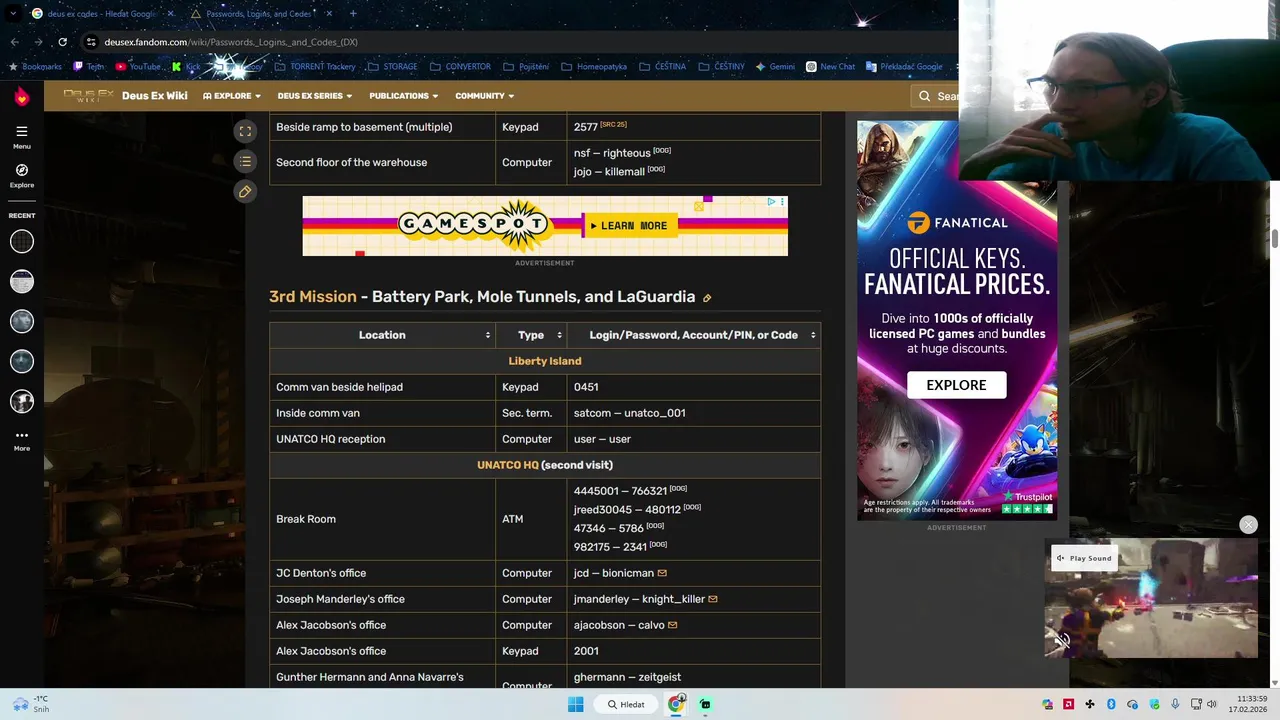
Task: Click the 3rd Mission heading link
Action: click(312, 297)
